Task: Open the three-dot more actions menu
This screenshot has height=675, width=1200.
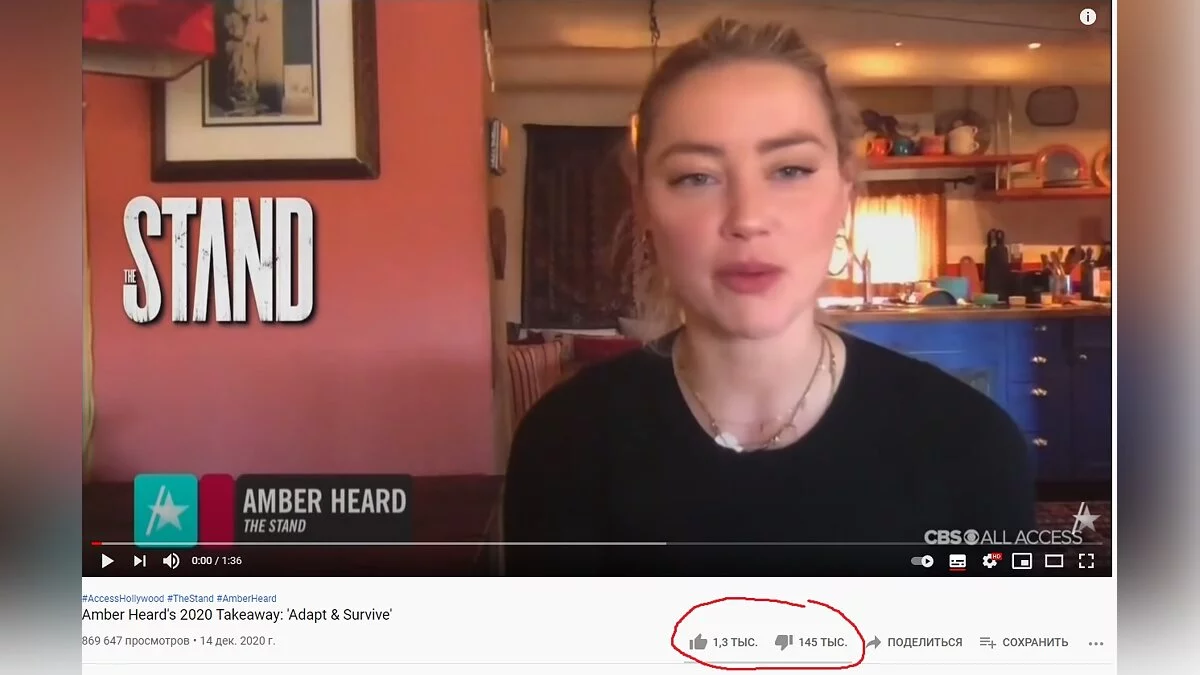Action: (x=1096, y=643)
